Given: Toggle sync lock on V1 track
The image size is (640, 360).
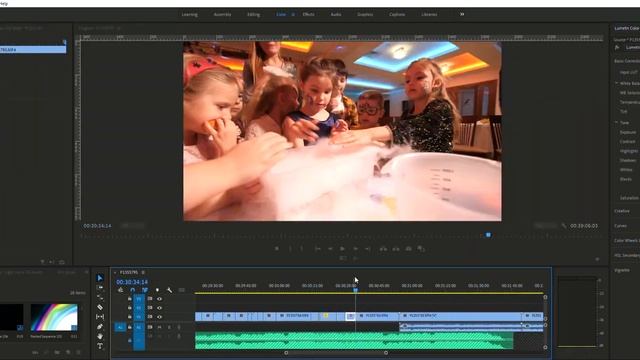Looking at the screenshot, I should [150, 317].
